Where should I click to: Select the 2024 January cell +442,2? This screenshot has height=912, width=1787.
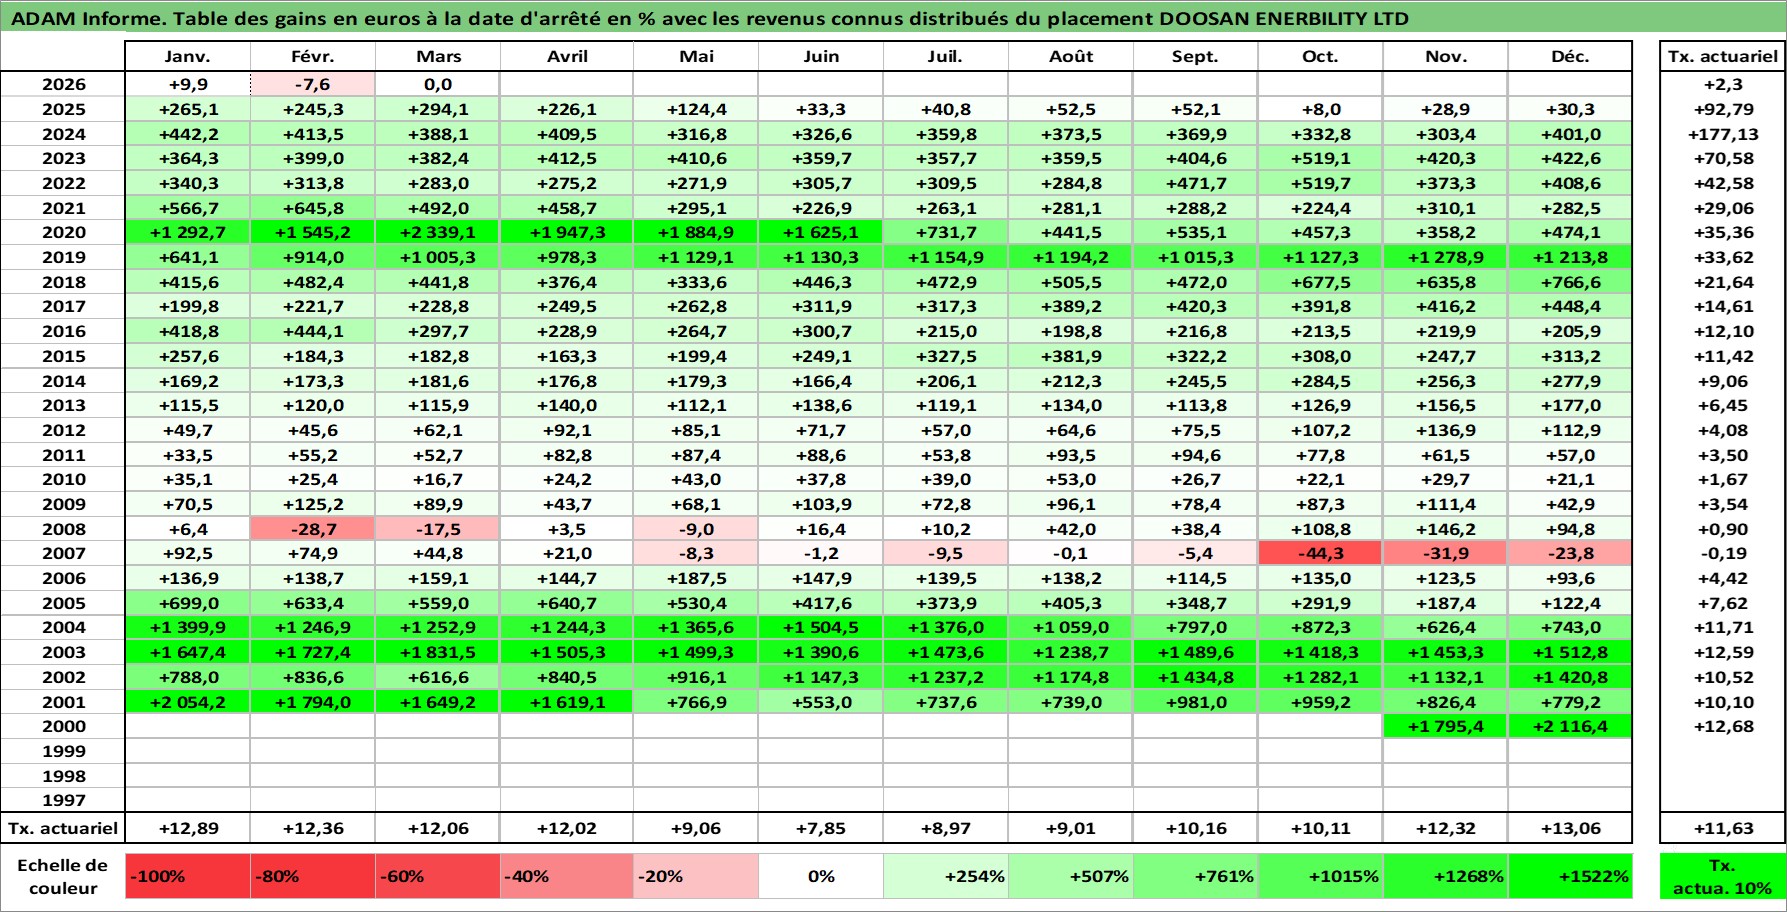point(188,134)
